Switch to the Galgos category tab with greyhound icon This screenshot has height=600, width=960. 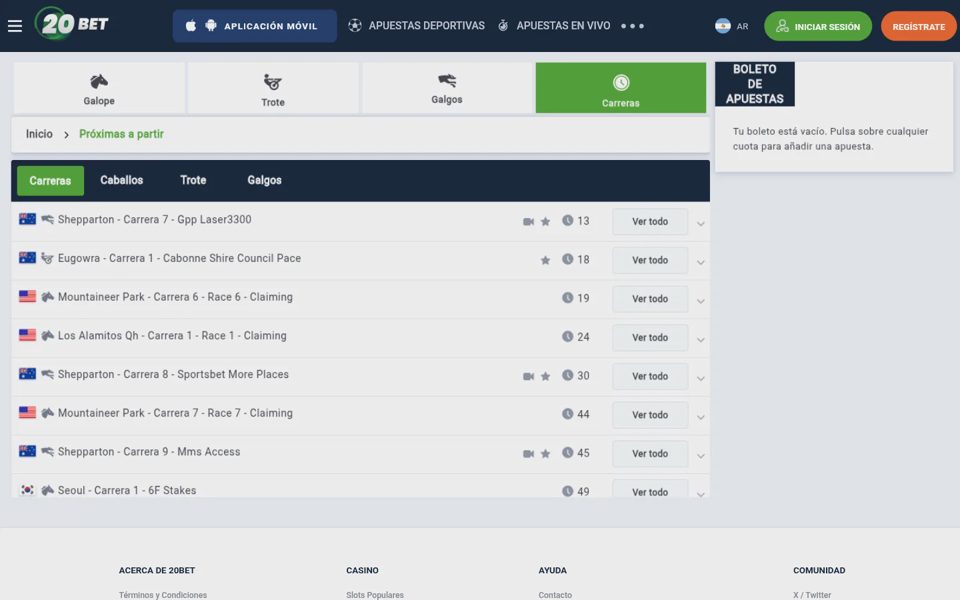[x=447, y=88]
